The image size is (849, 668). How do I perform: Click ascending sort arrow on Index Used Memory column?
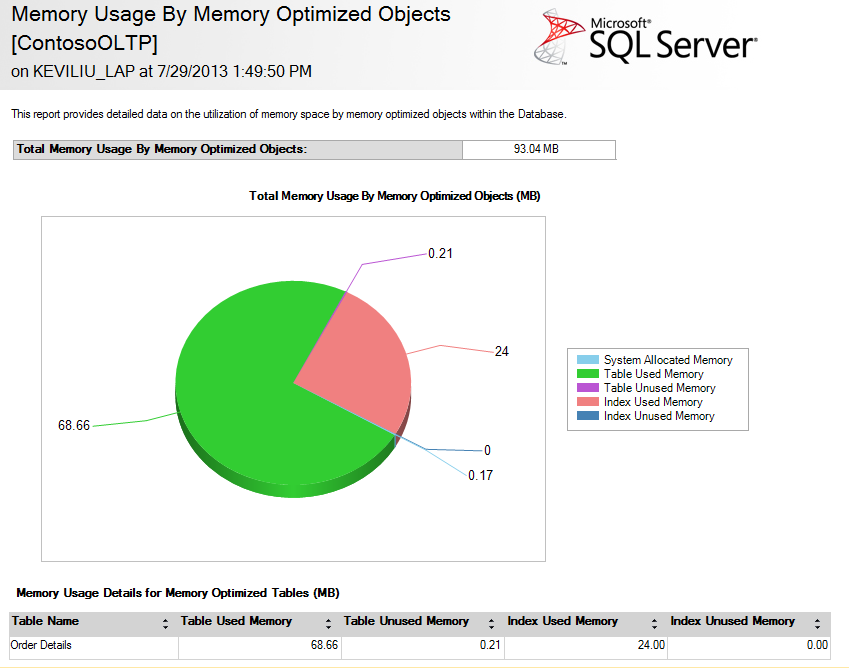point(654,618)
